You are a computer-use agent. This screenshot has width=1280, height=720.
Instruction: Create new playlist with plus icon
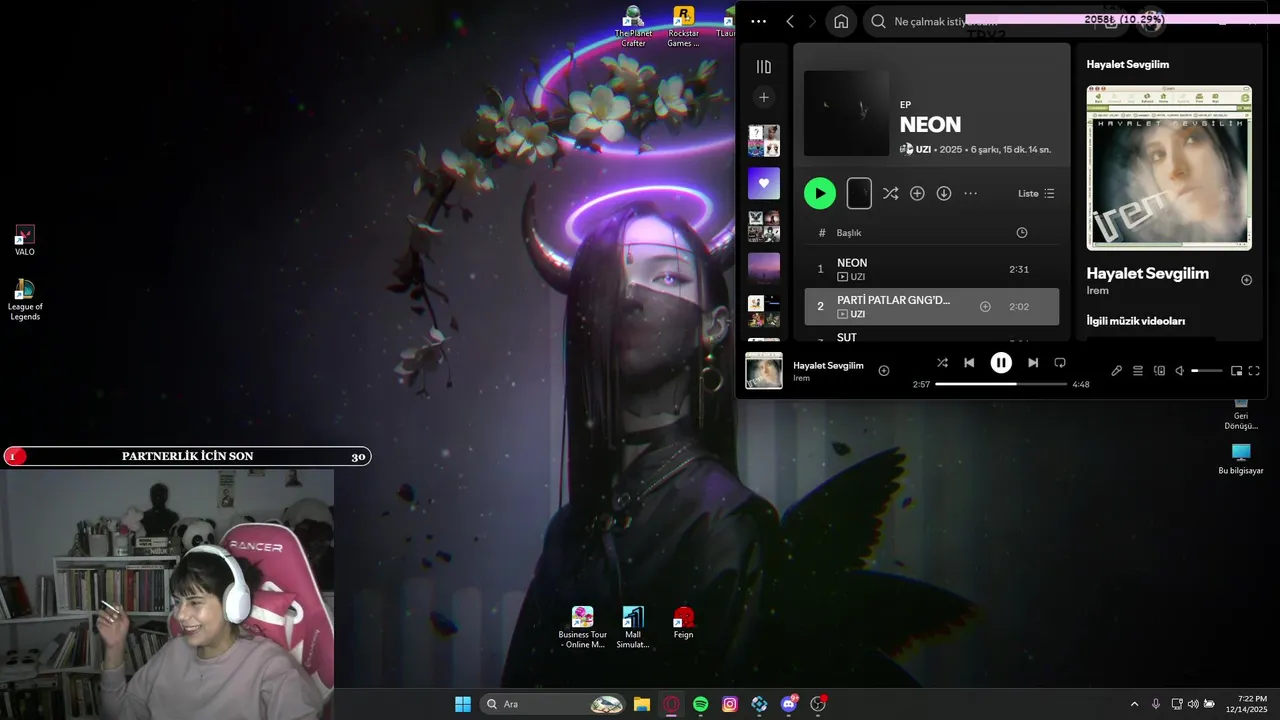[764, 97]
